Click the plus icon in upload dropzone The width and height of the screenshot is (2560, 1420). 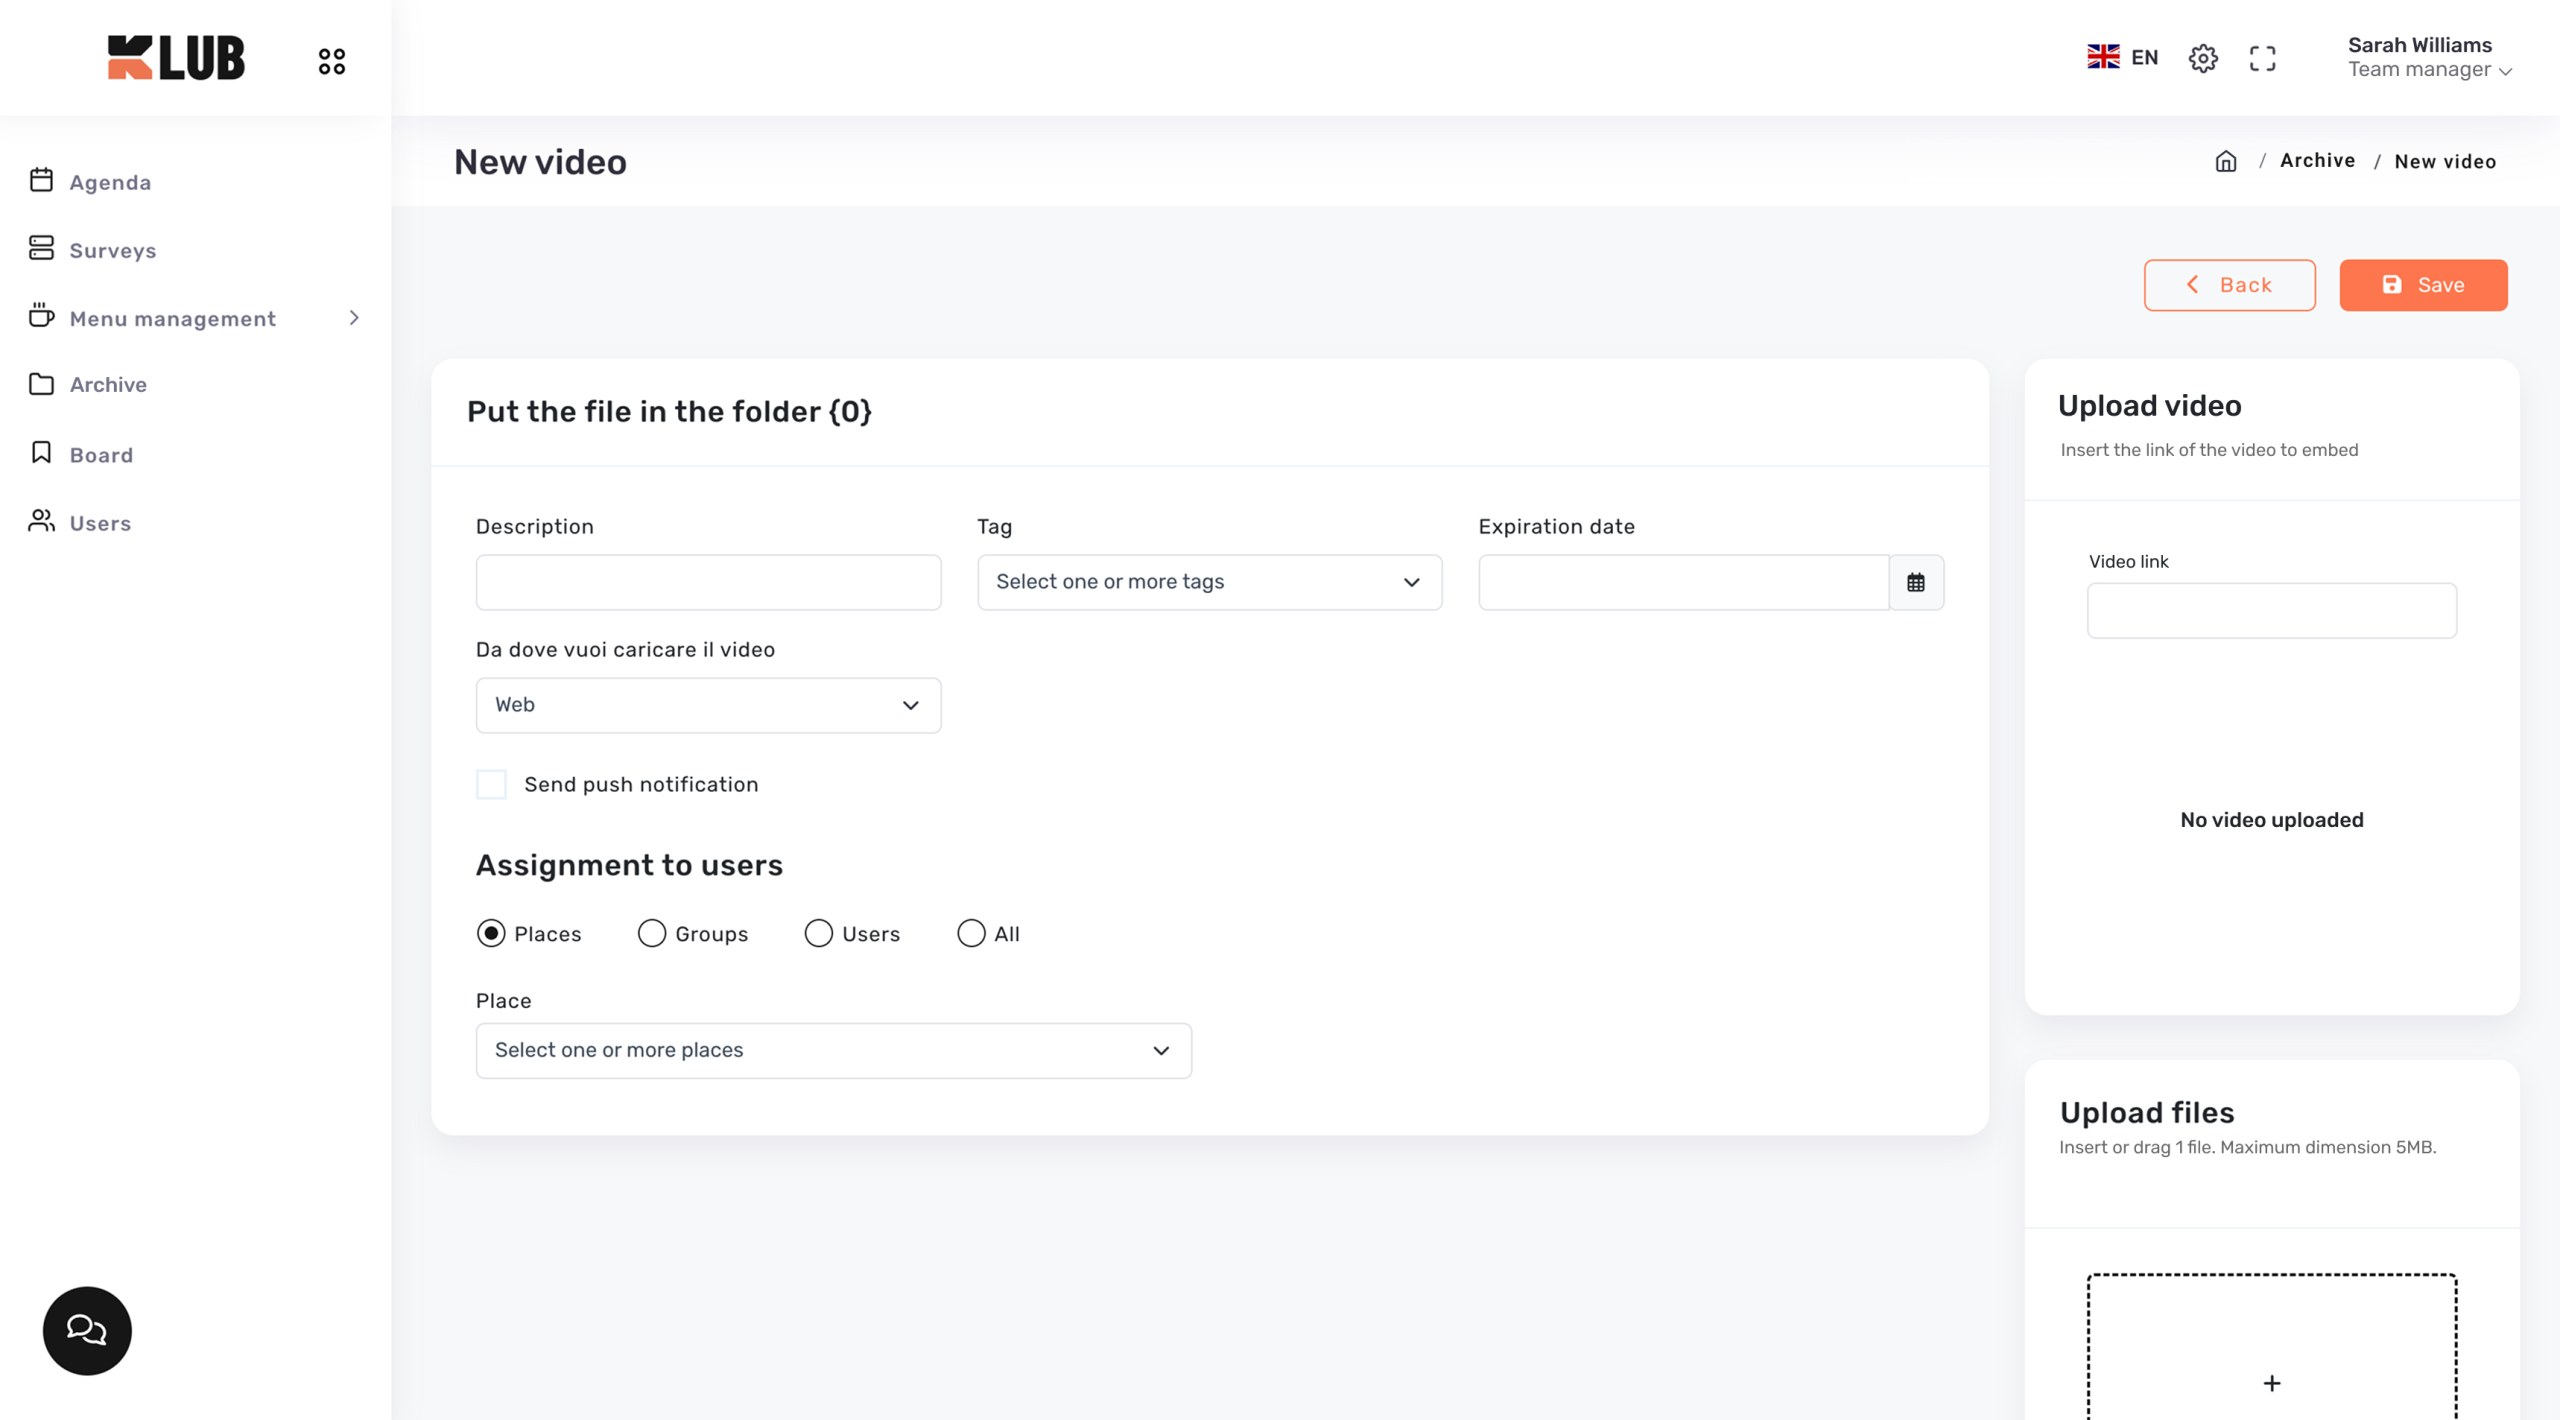pos(2271,1382)
